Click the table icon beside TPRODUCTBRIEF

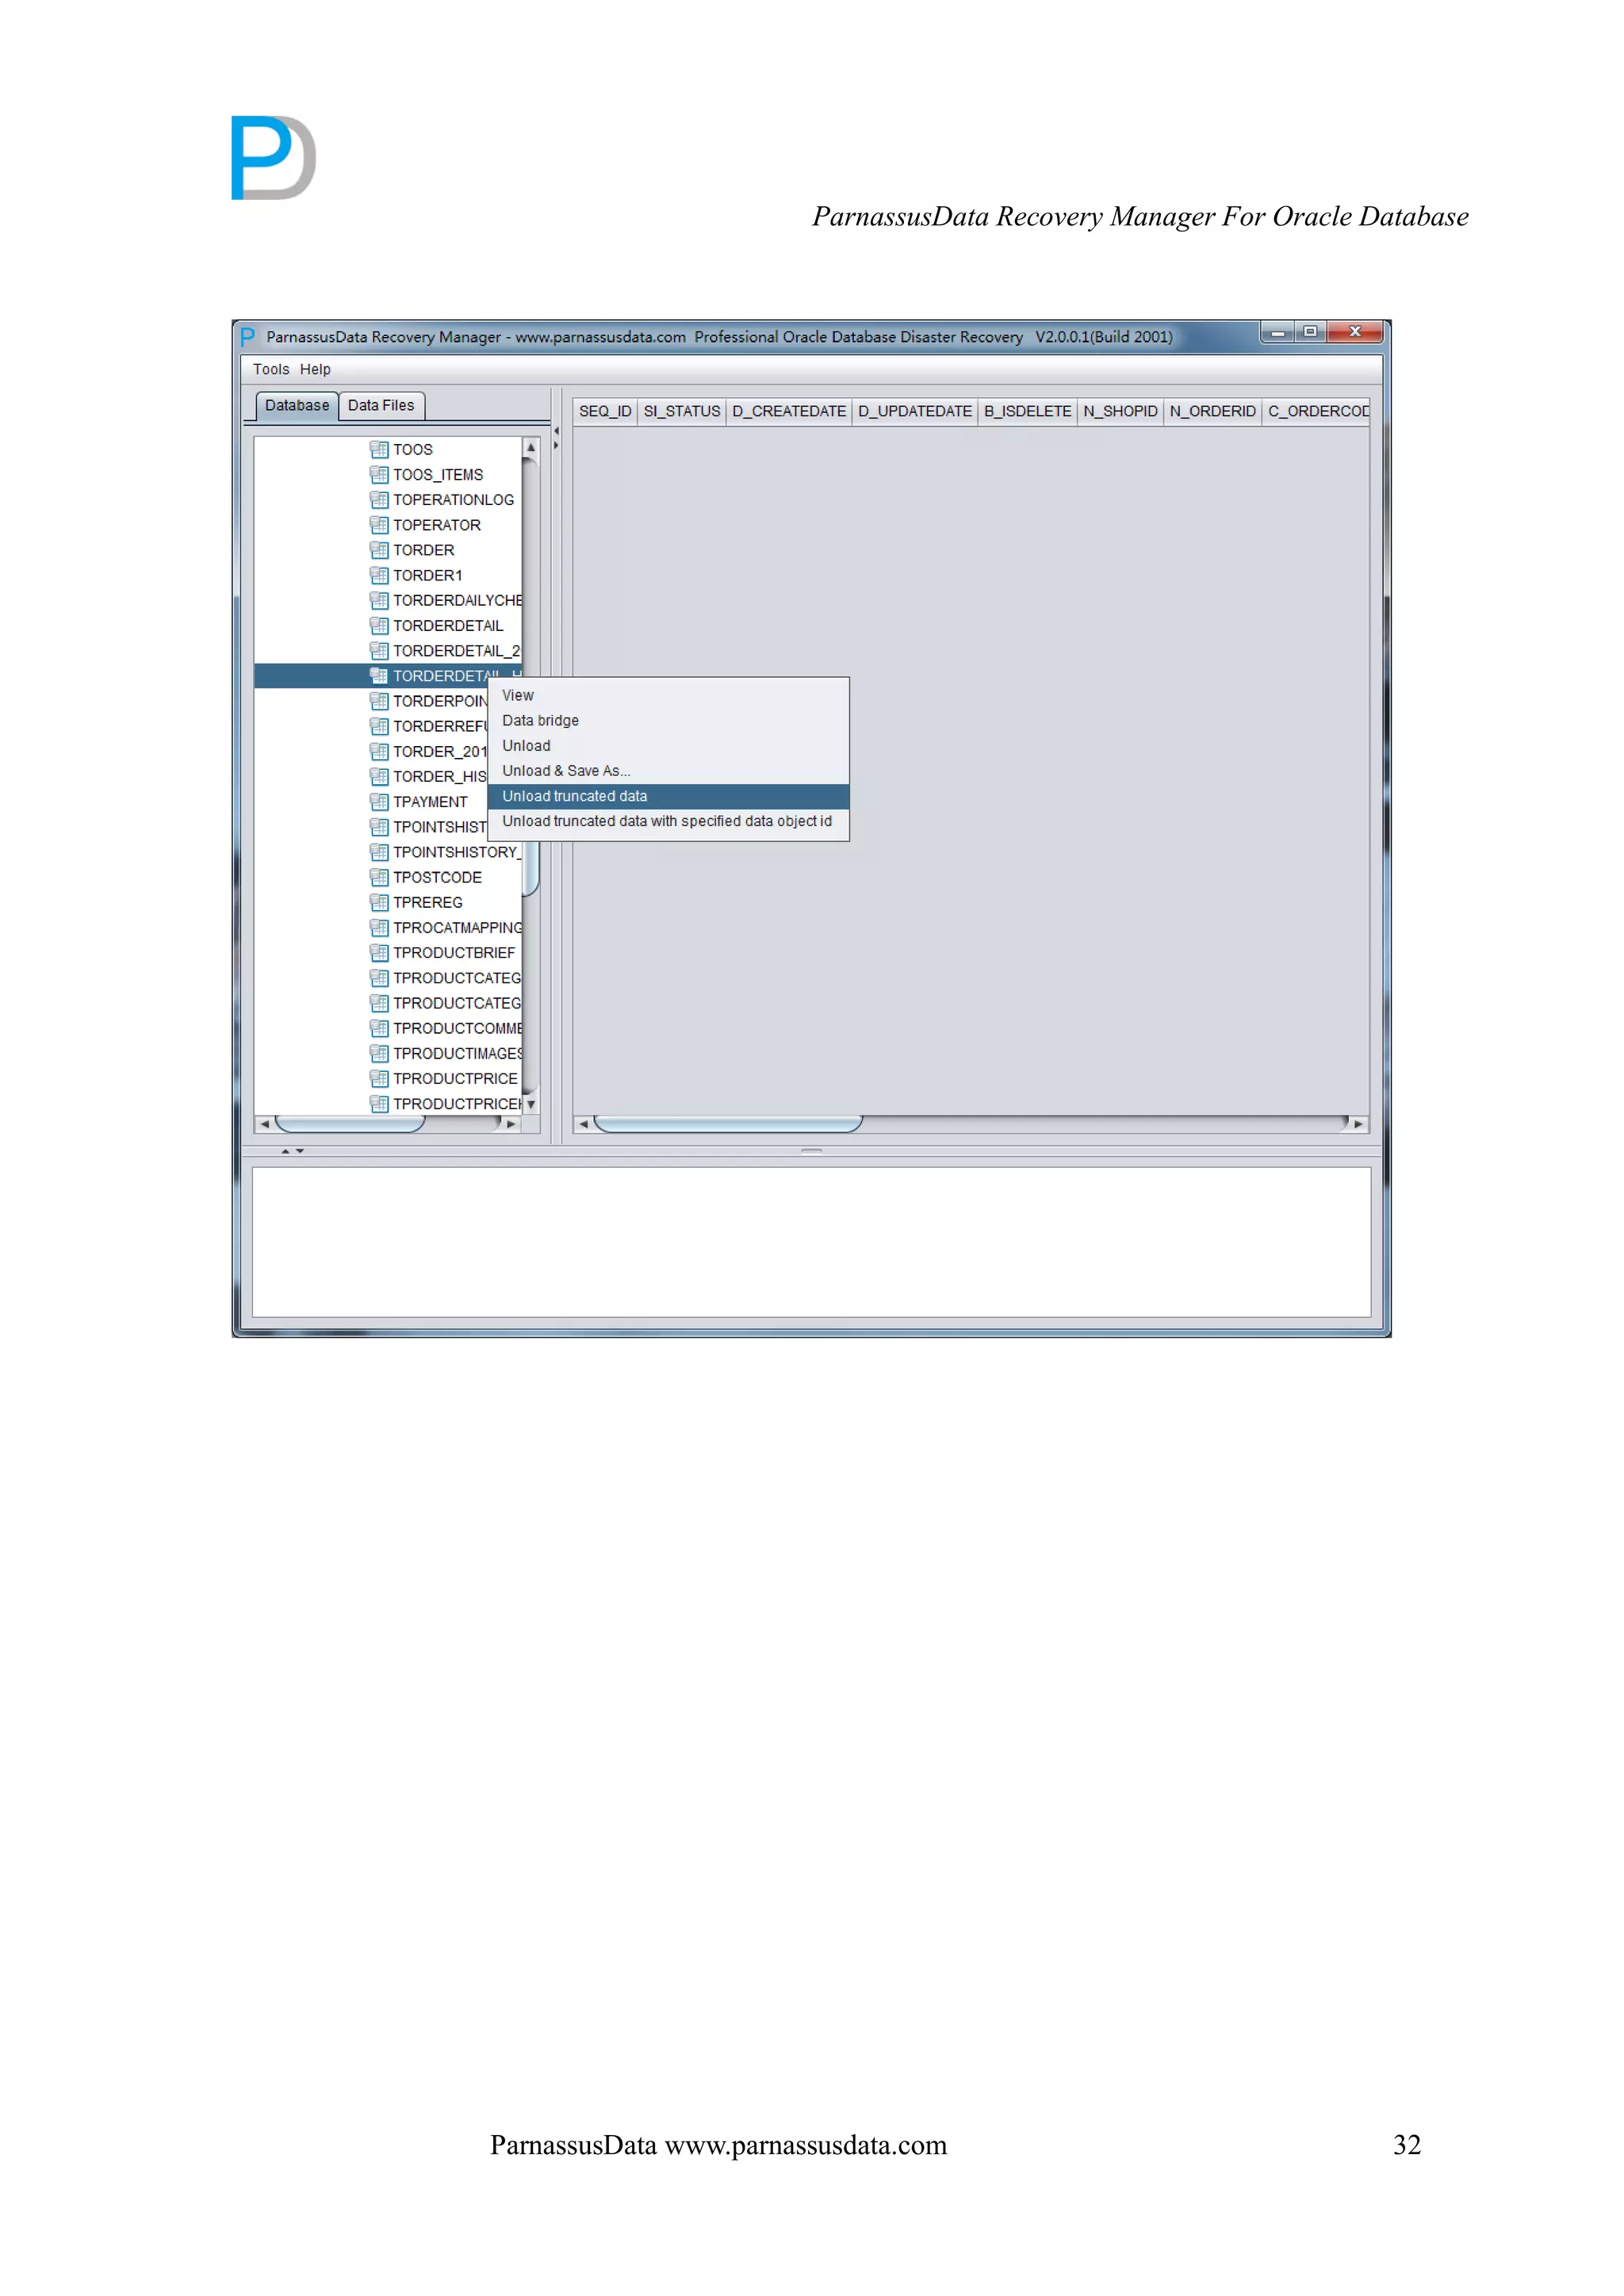(379, 952)
